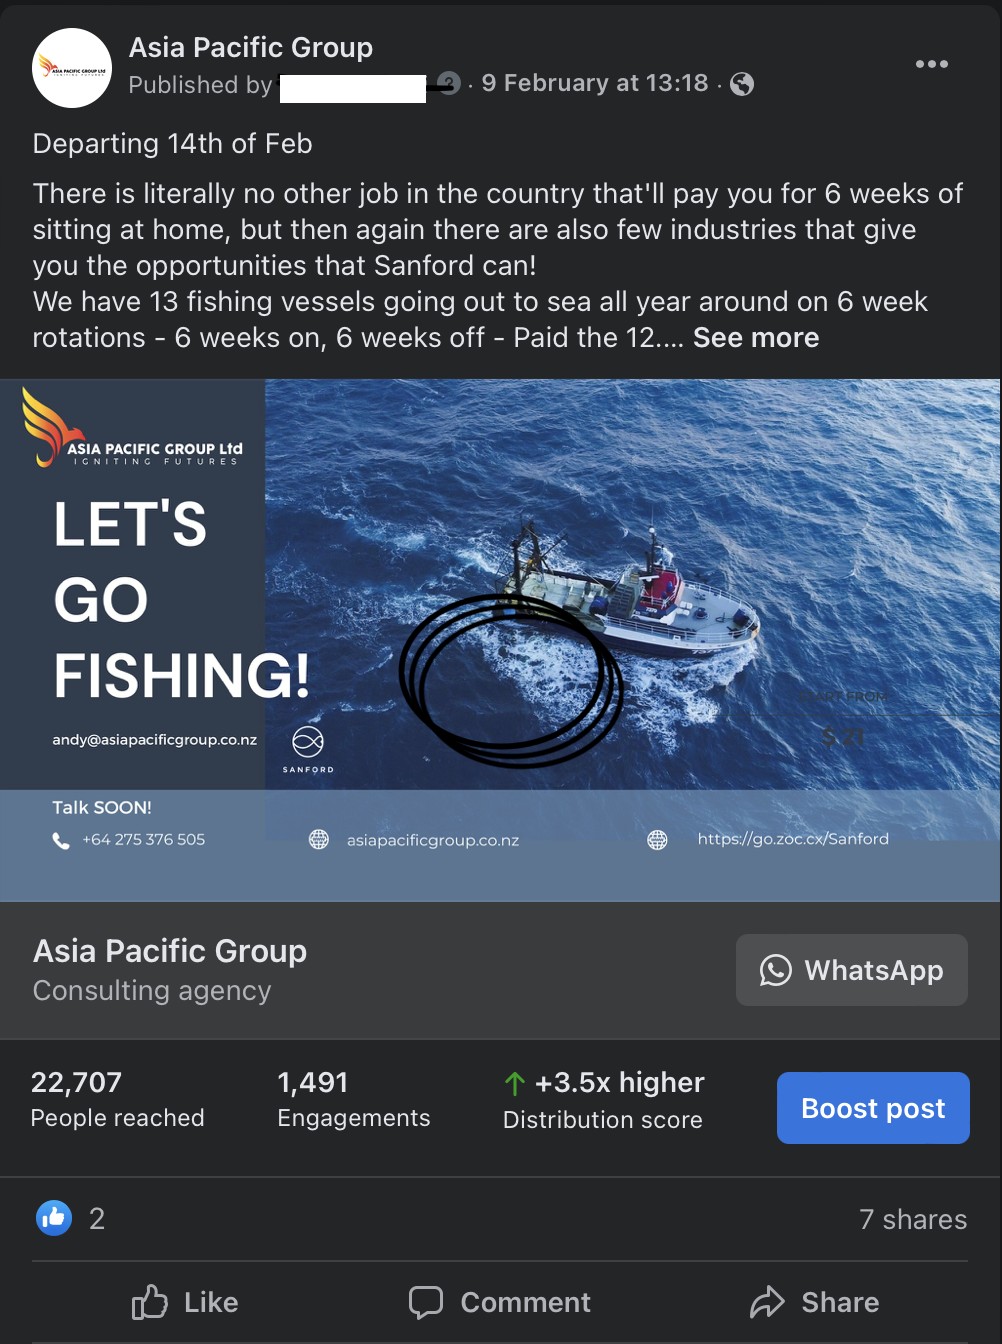The image size is (1002, 1344).
Task: Click the Sanford logo in the image
Action: [308, 748]
